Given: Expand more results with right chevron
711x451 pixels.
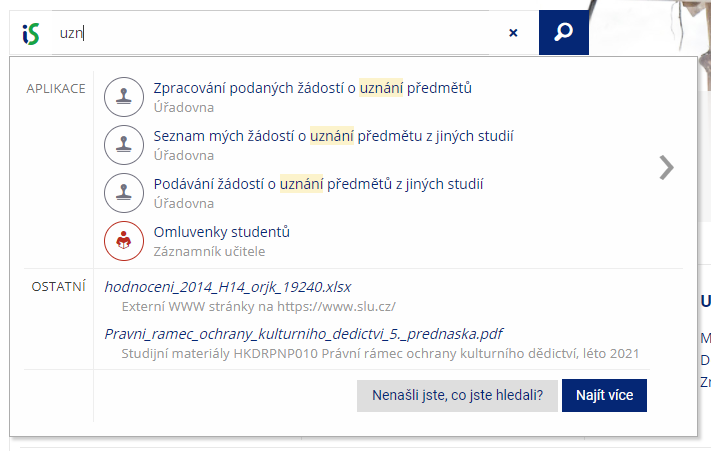Looking at the screenshot, I should pyautogui.click(x=667, y=168).
